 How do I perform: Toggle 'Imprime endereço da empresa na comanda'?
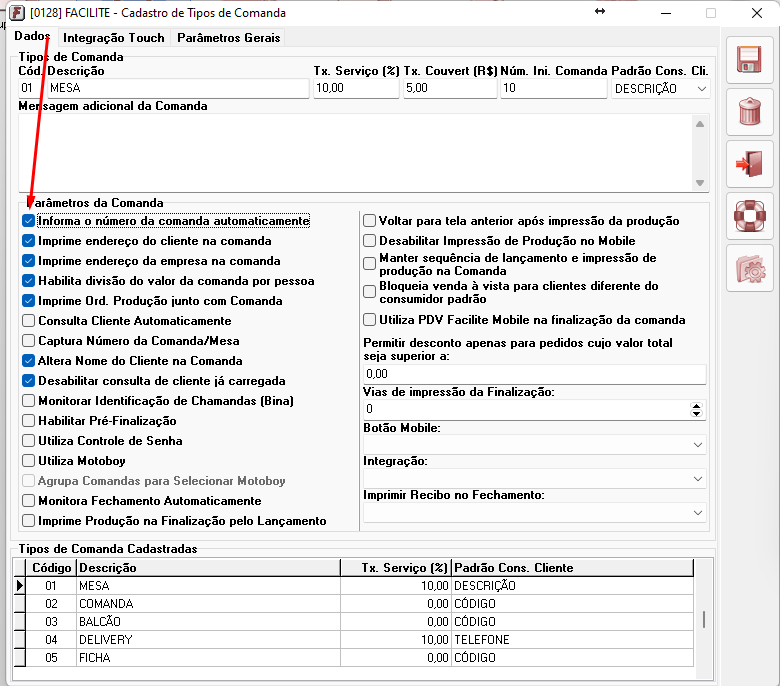[x=28, y=261]
